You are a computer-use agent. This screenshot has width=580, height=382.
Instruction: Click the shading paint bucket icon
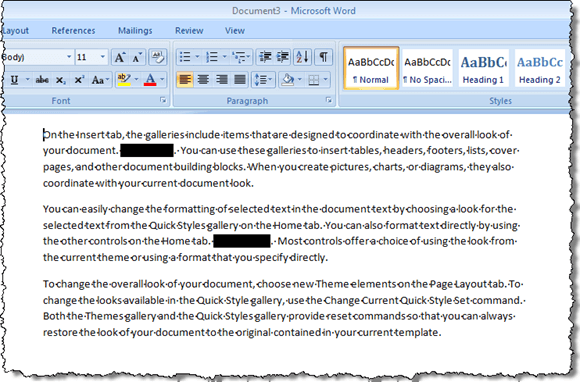tap(288, 80)
